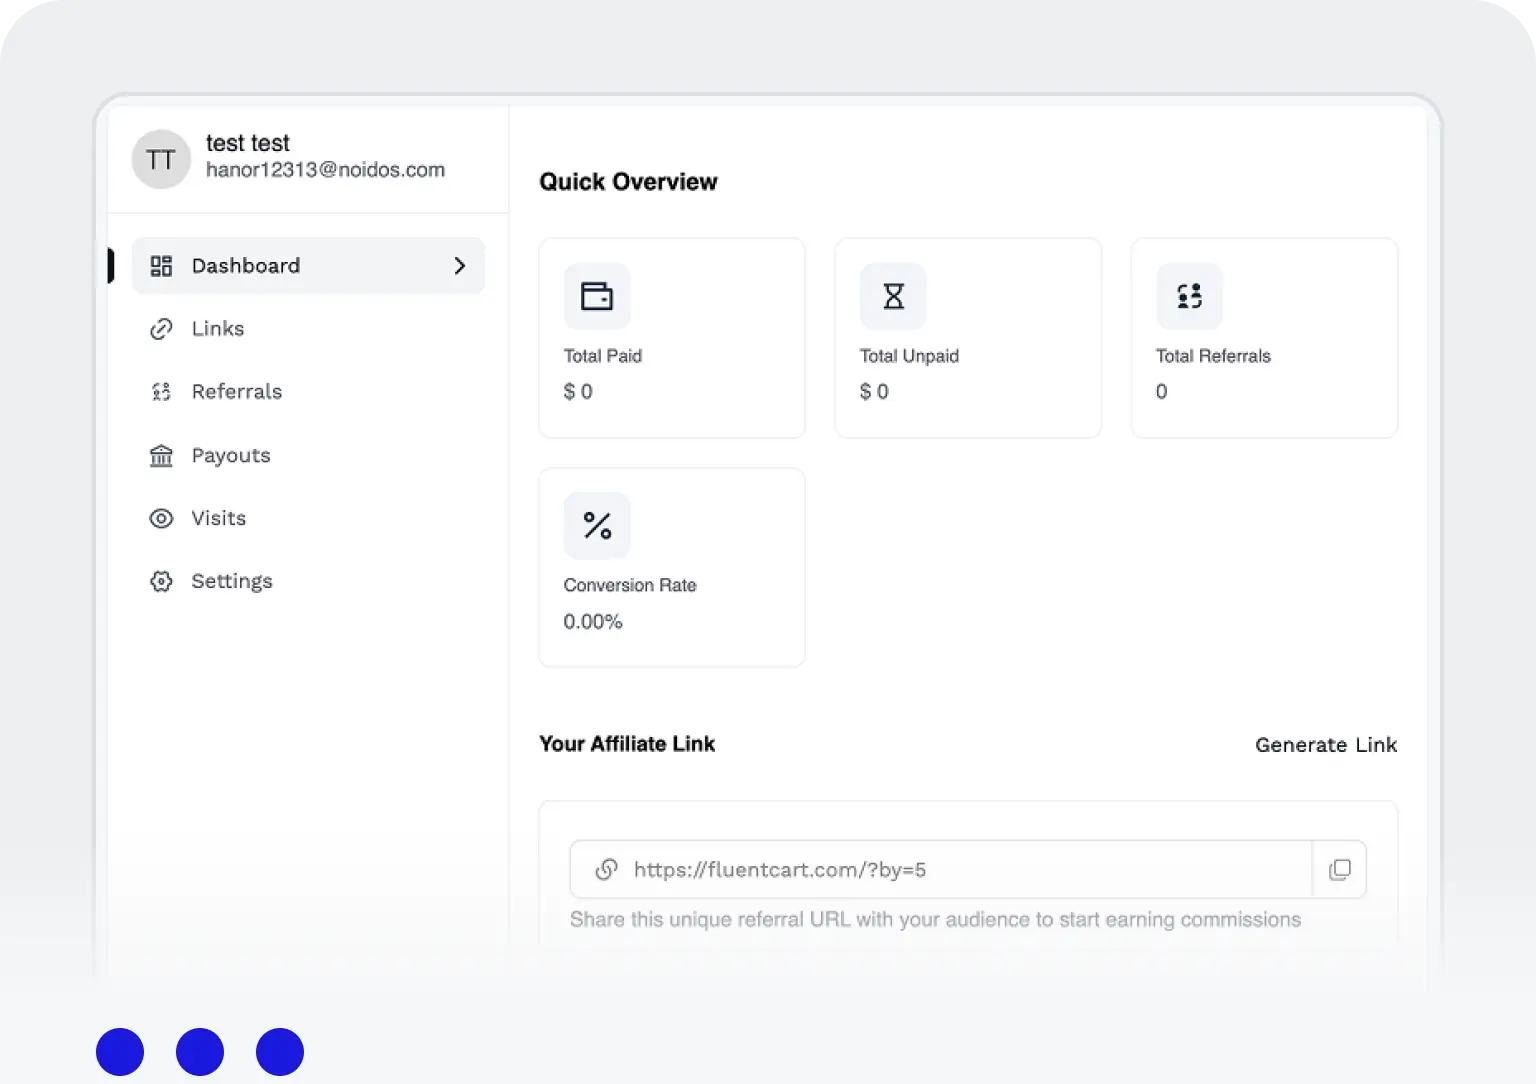Open Settings via the gear icon

coord(161,581)
